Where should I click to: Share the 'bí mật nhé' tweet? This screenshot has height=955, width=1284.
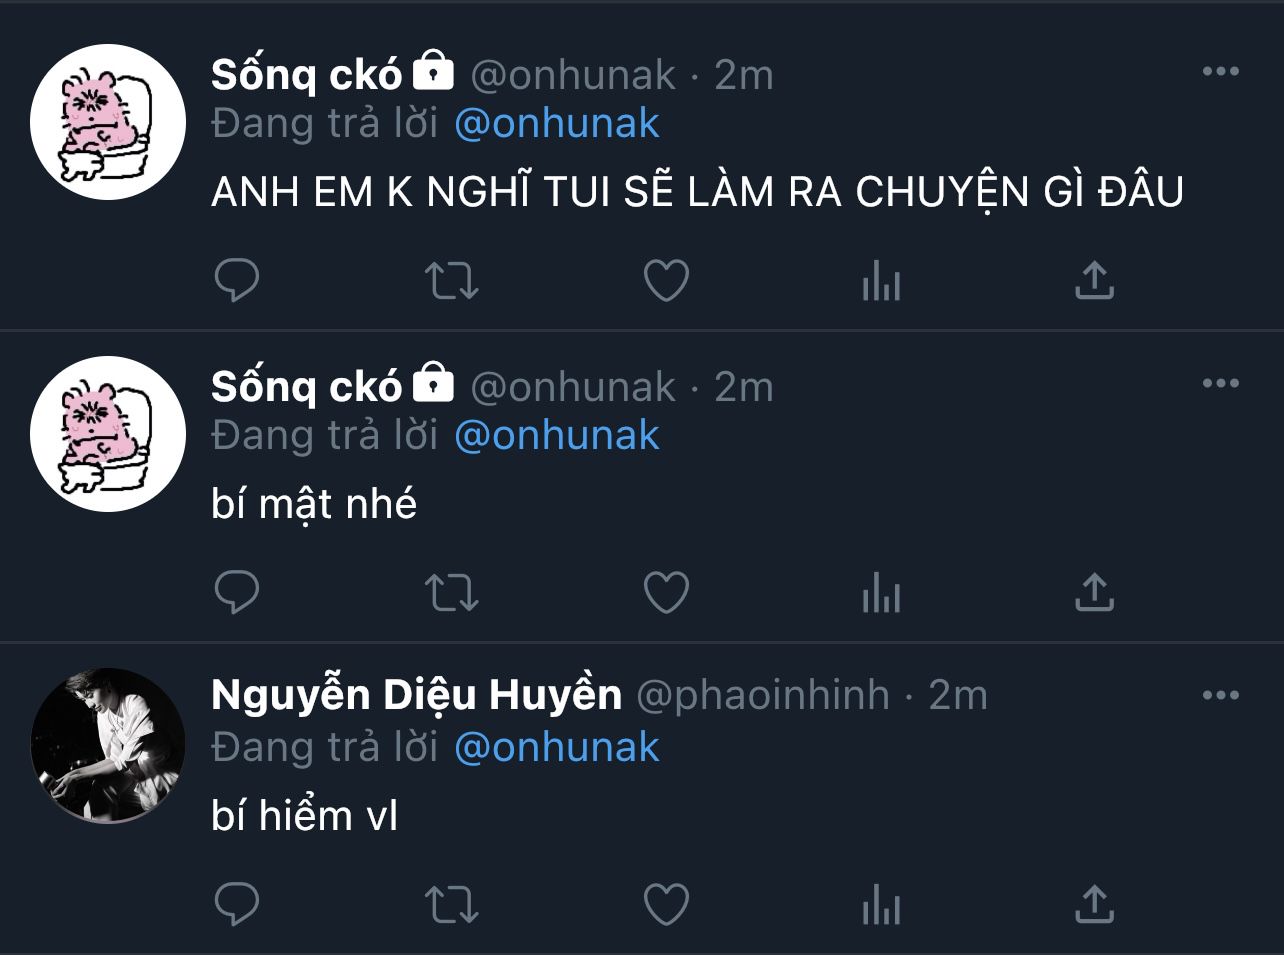1094,593
